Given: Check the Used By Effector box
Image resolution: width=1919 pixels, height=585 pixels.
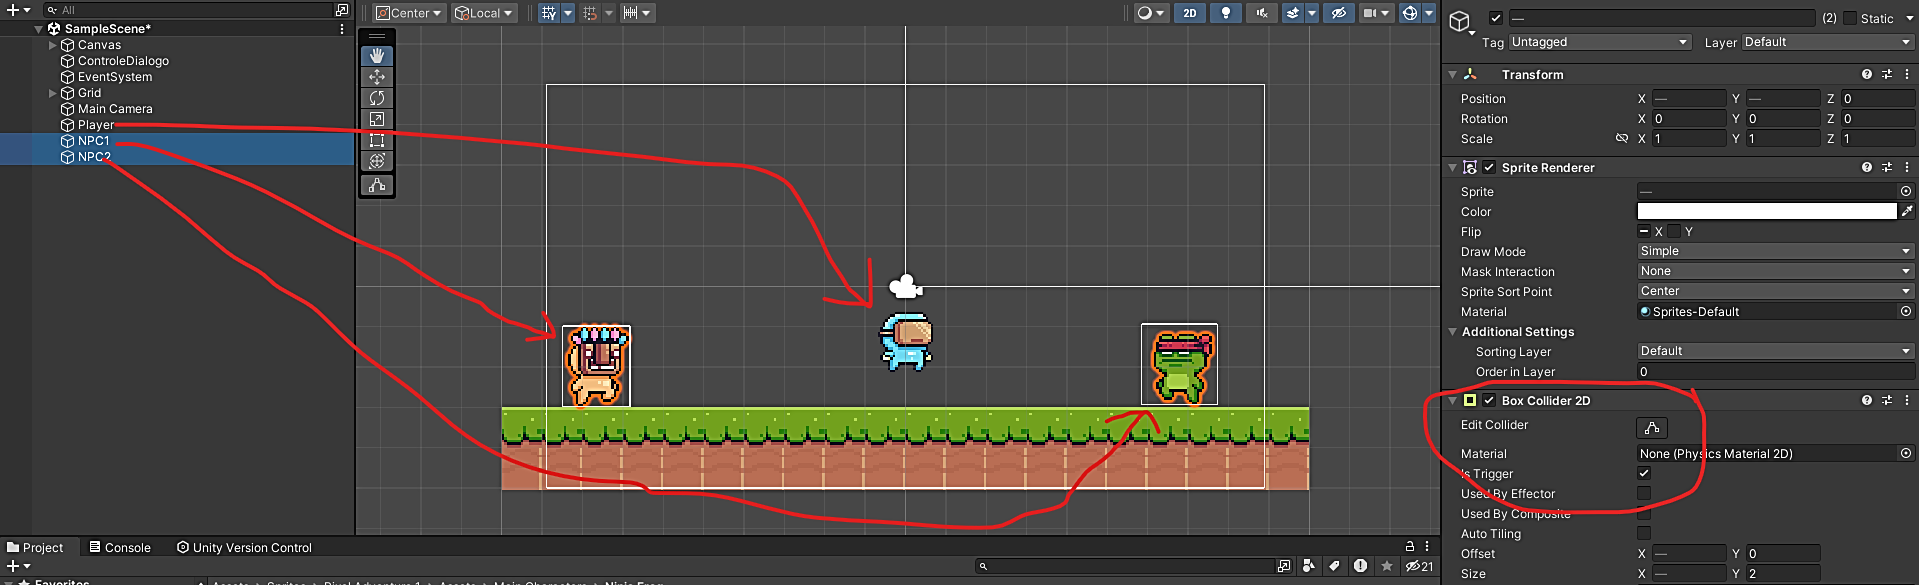Looking at the screenshot, I should [1643, 493].
